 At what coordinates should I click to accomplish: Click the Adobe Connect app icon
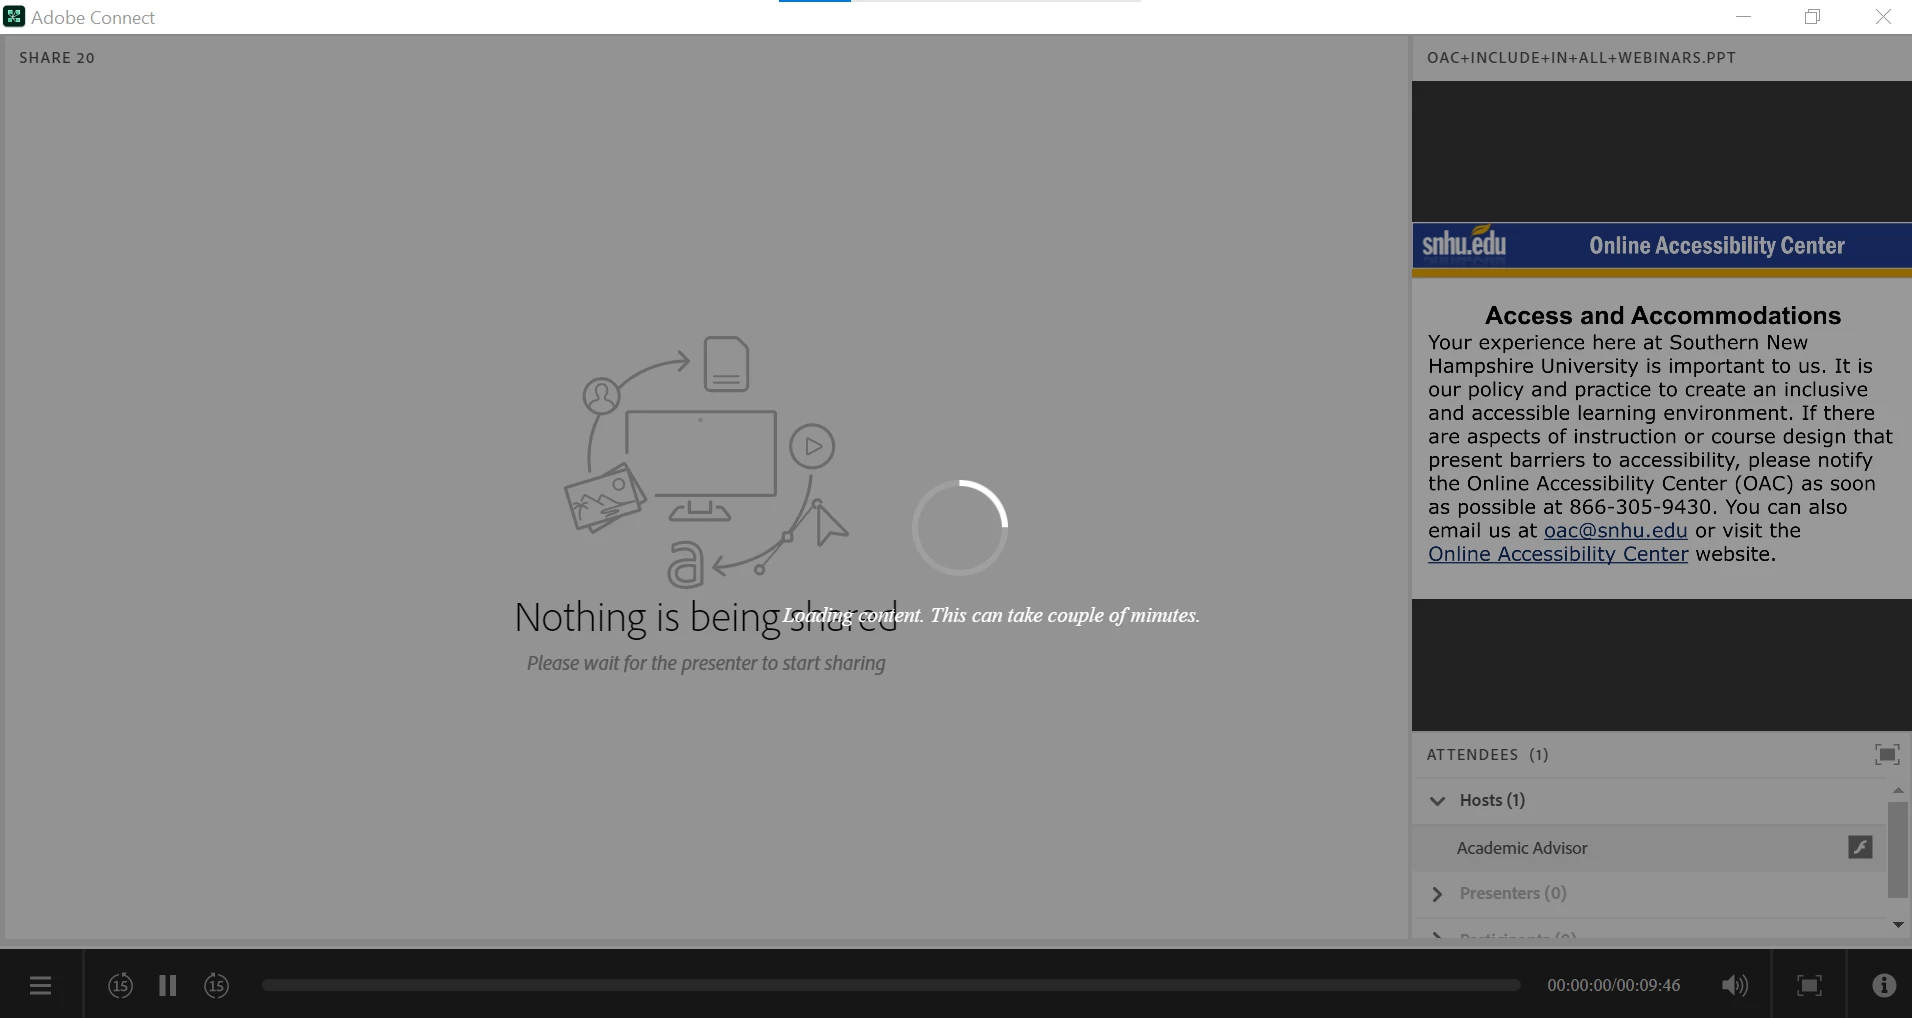tap(14, 17)
